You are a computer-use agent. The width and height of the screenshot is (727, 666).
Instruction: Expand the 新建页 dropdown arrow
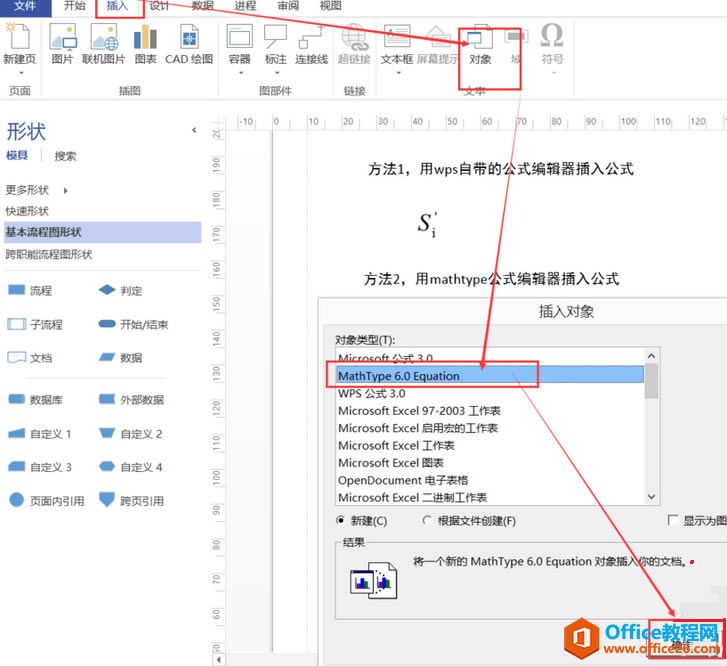click(x=20, y=72)
